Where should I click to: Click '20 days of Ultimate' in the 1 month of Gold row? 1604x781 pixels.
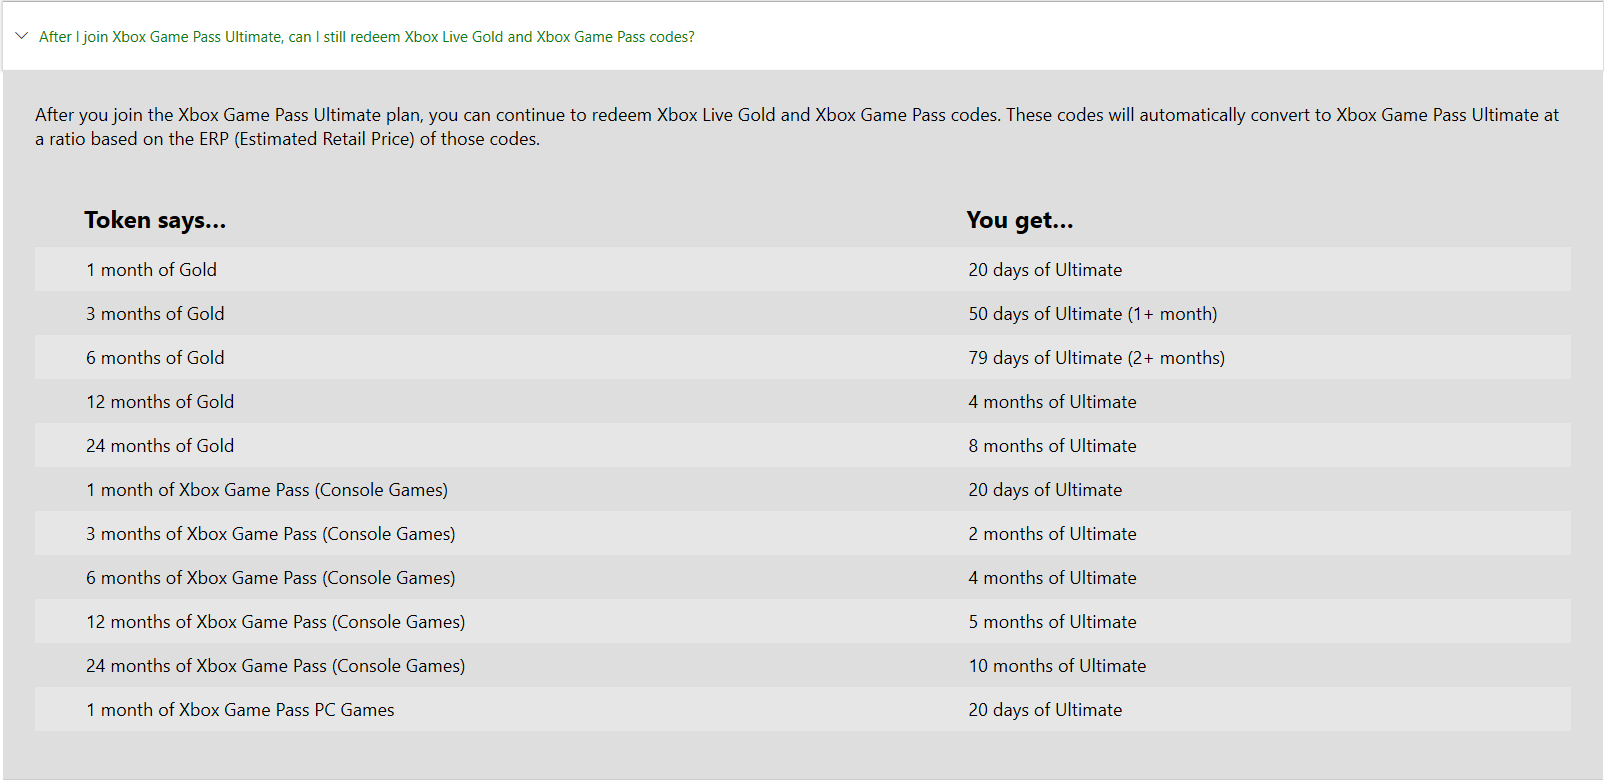point(1045,270)
